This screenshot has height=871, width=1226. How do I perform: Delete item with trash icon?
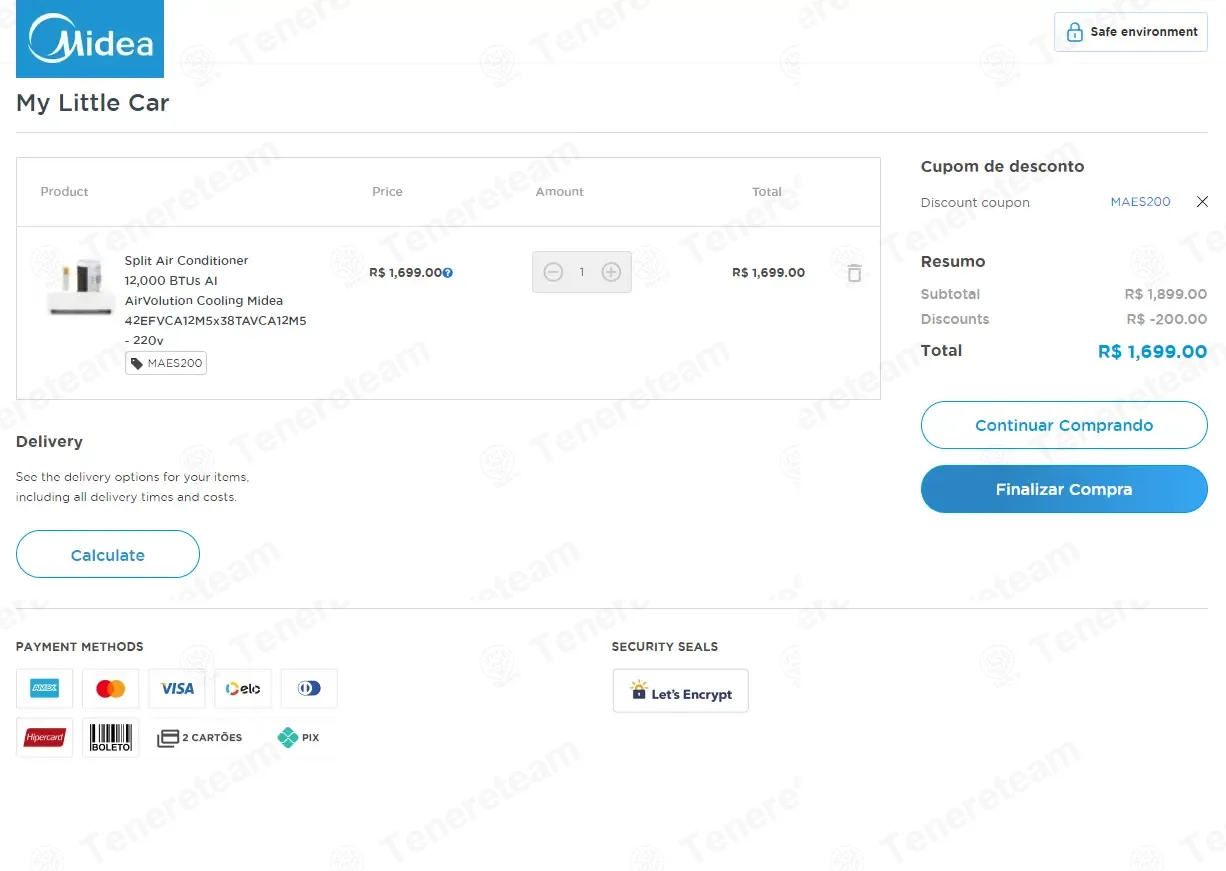point(854,273)
